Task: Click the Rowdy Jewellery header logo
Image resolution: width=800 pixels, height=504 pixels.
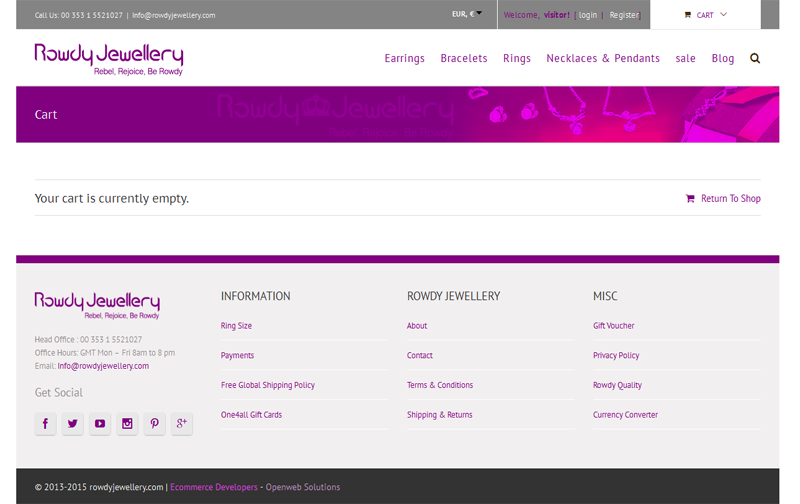Action: 108,58
